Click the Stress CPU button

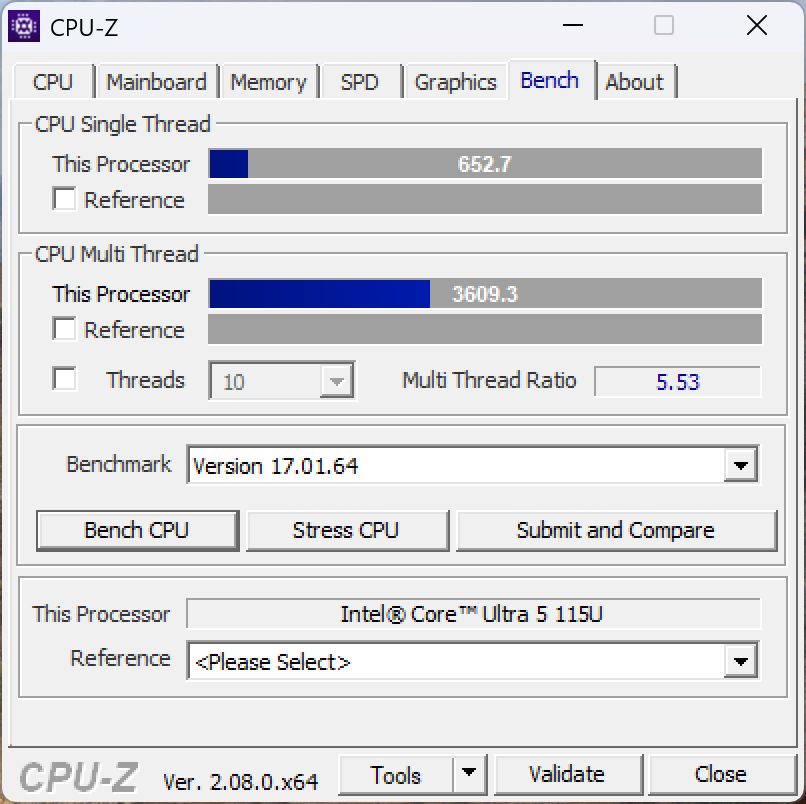click(x=346, y=531)
